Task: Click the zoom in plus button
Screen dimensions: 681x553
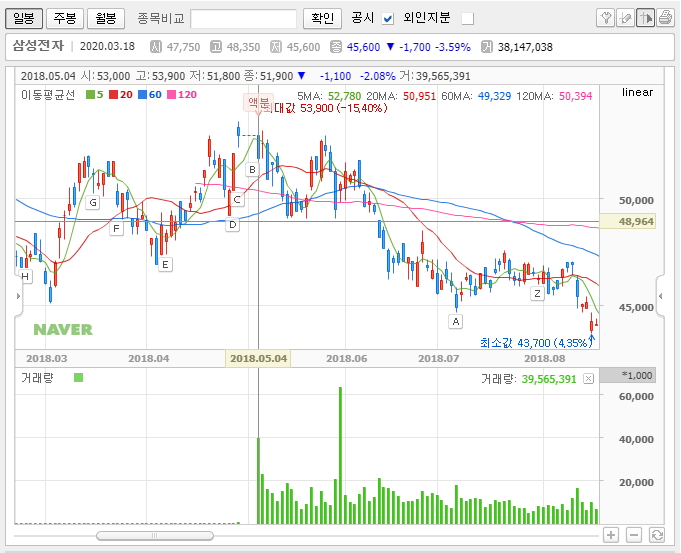Action: coord(611,535)
